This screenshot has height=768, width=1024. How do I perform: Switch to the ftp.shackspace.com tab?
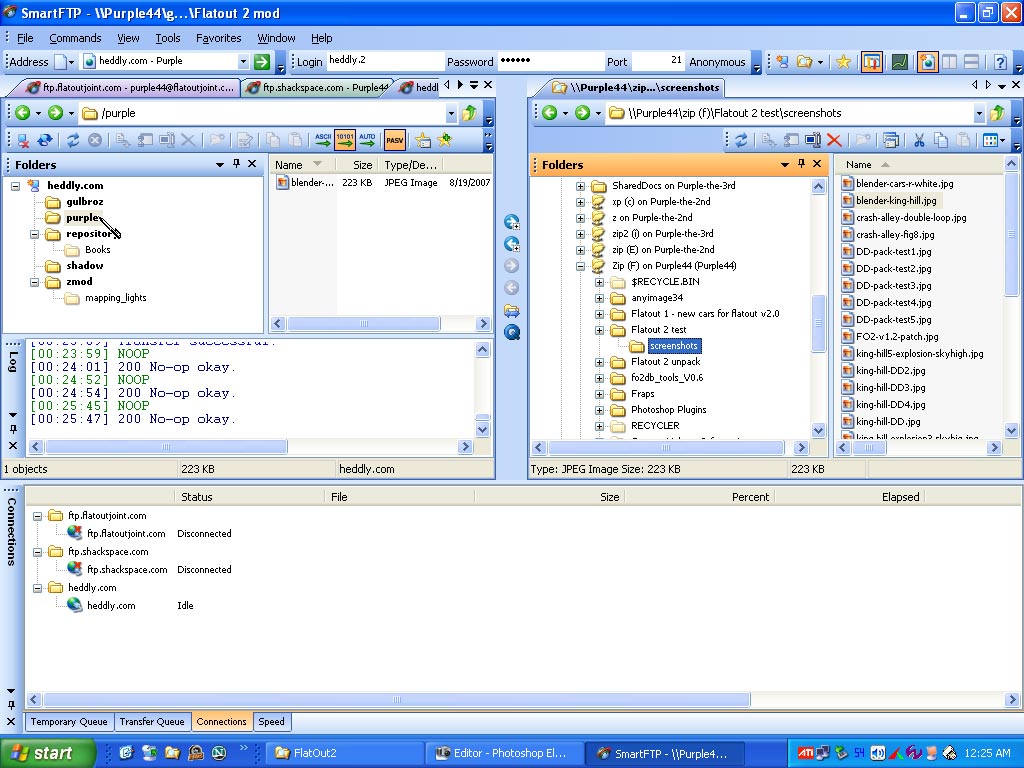(x=317, y=88)
